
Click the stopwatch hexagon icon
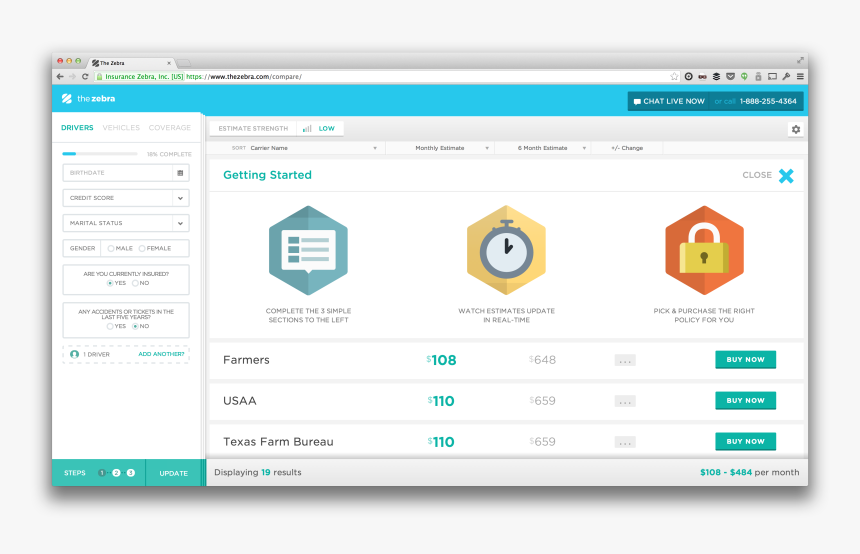[x=506, y=250]
